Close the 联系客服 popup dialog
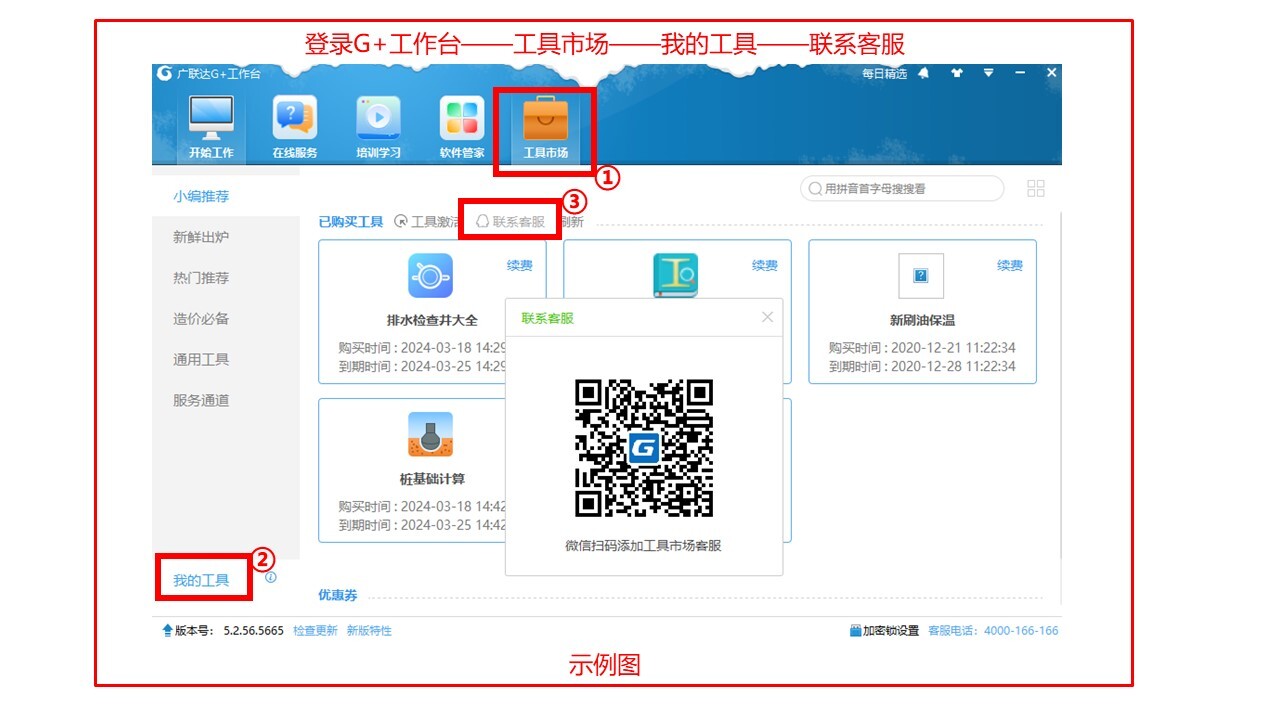The height and width of the screenshot is (720, 1280). (x=767, y=317)
